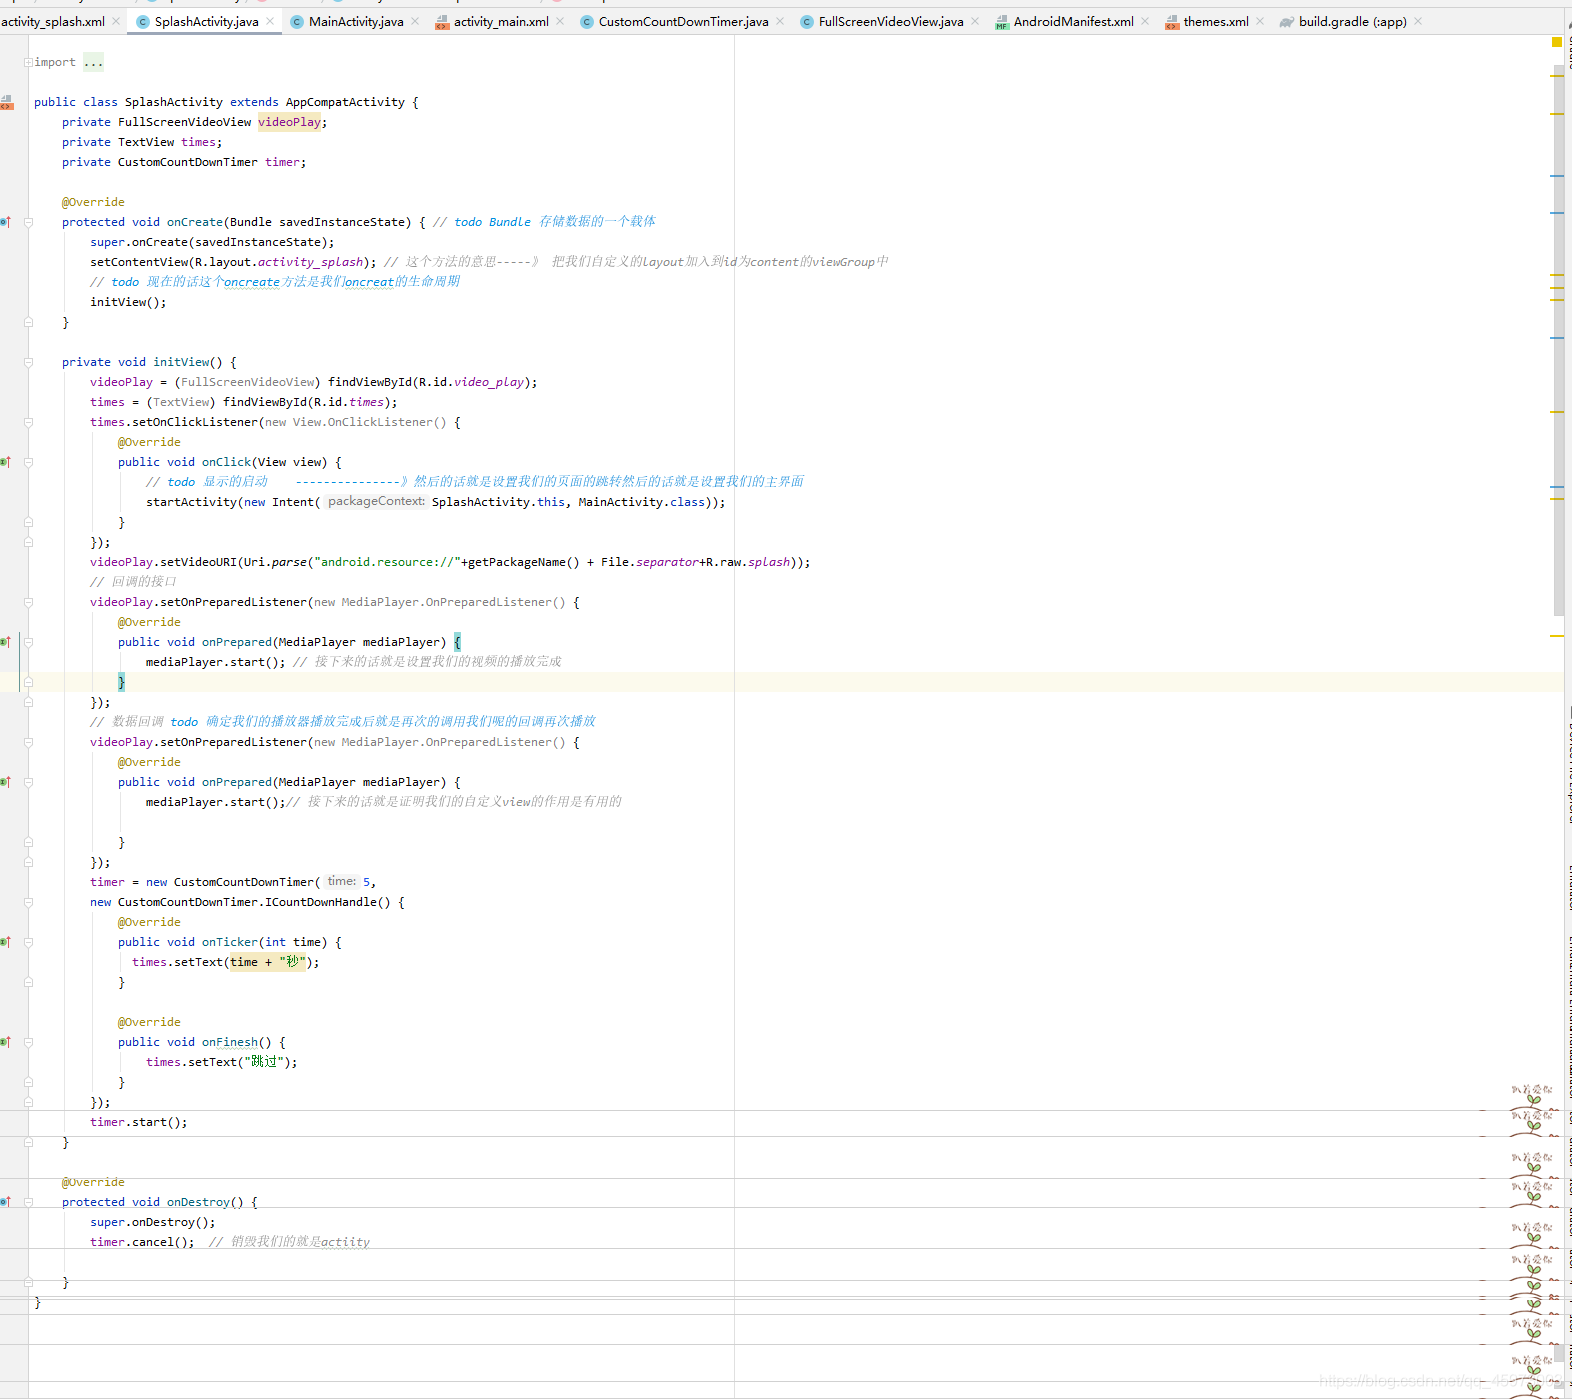The width and height of the screenshot is (1572, 1399).
Task: Click the override gutter icon beside onDestroy
Action: tap(5, 1202)
